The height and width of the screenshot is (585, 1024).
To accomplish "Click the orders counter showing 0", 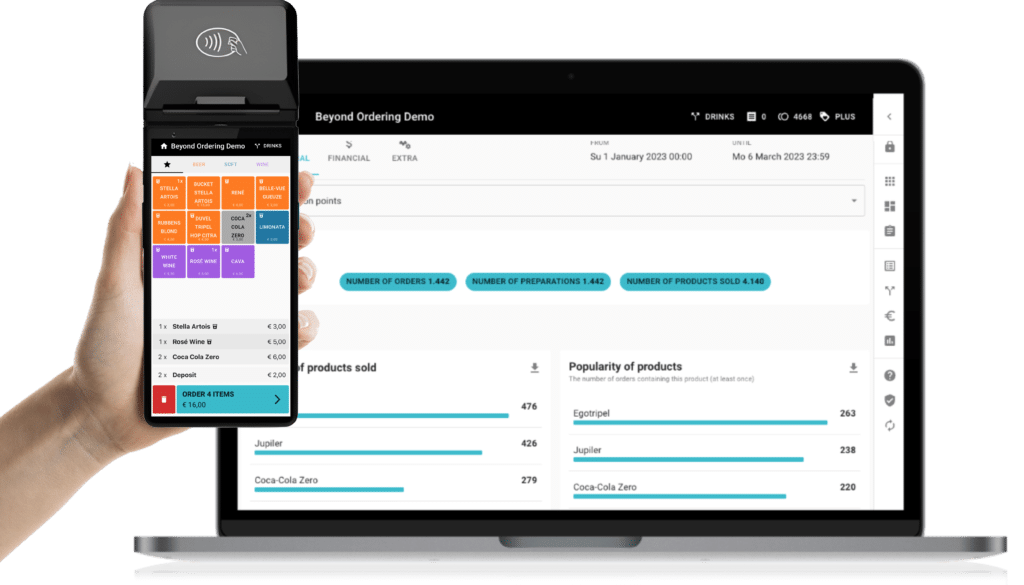I will (x=756, y=117).
